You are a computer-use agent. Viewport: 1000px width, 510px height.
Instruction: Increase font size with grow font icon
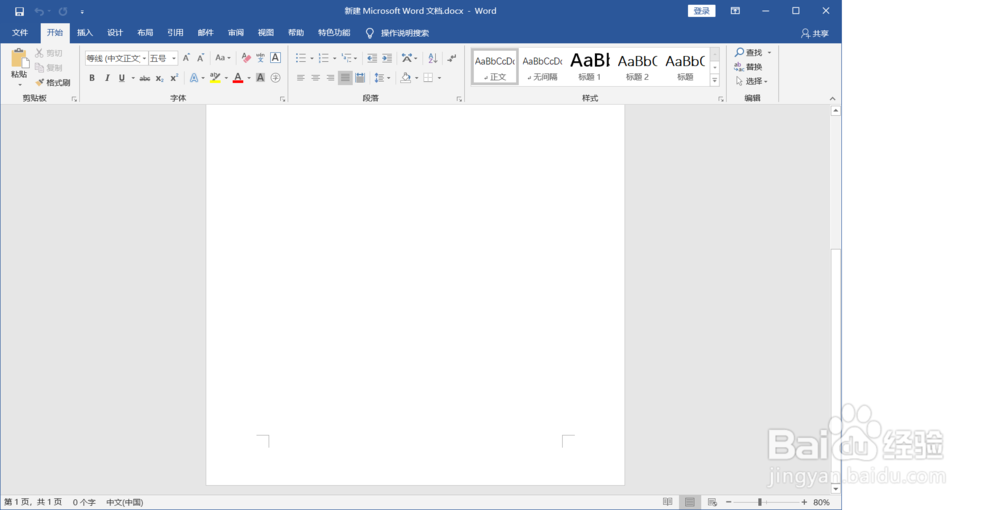pyautogui.click(x=186, y=58)
